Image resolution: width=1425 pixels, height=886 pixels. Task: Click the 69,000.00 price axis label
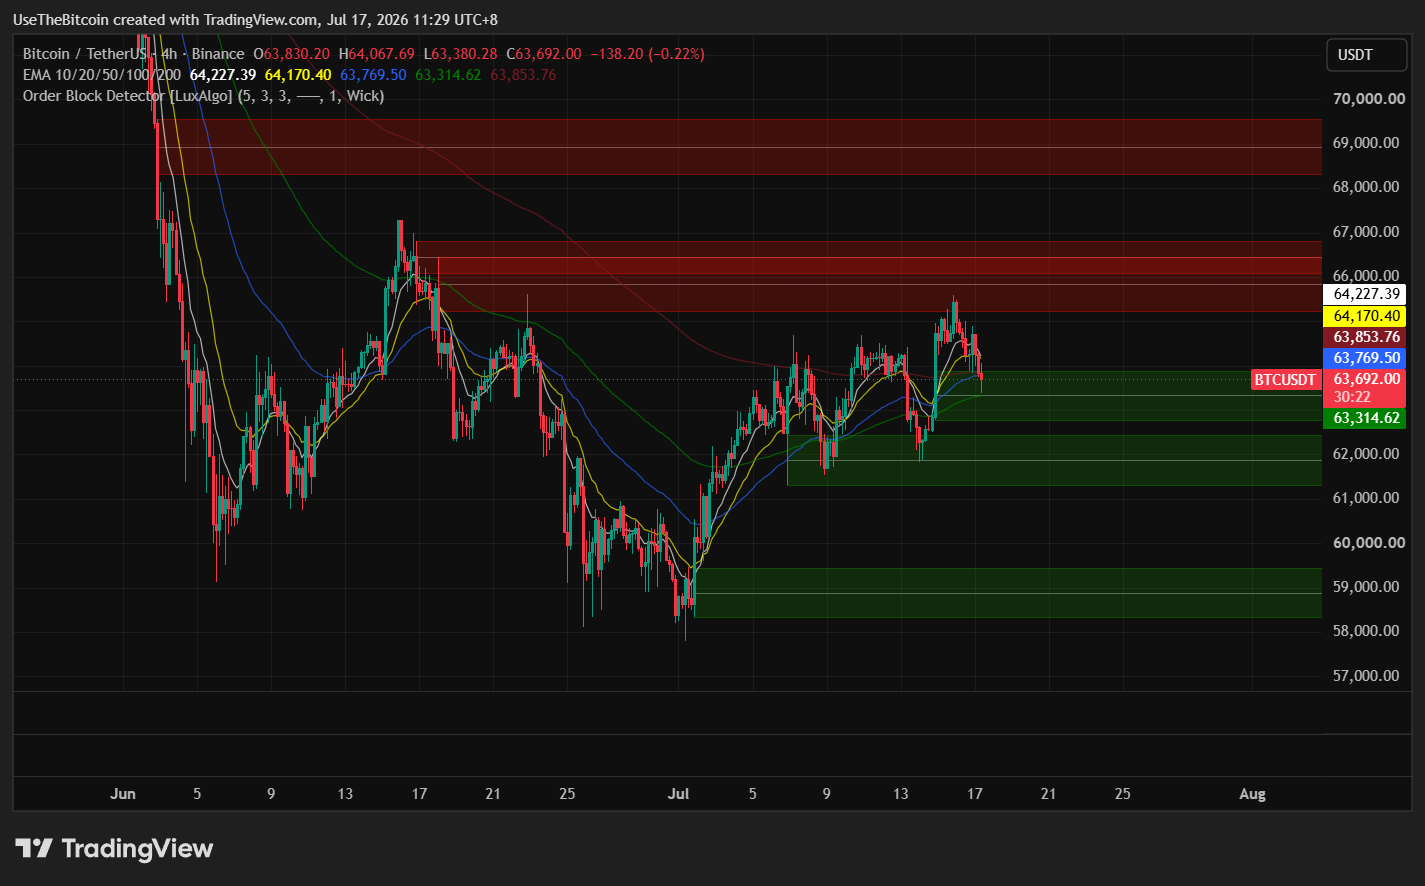[1366, 142]
